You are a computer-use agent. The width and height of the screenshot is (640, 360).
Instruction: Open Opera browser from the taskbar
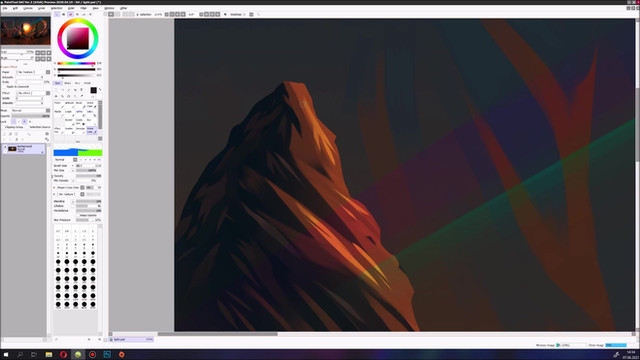coord(63,354)
